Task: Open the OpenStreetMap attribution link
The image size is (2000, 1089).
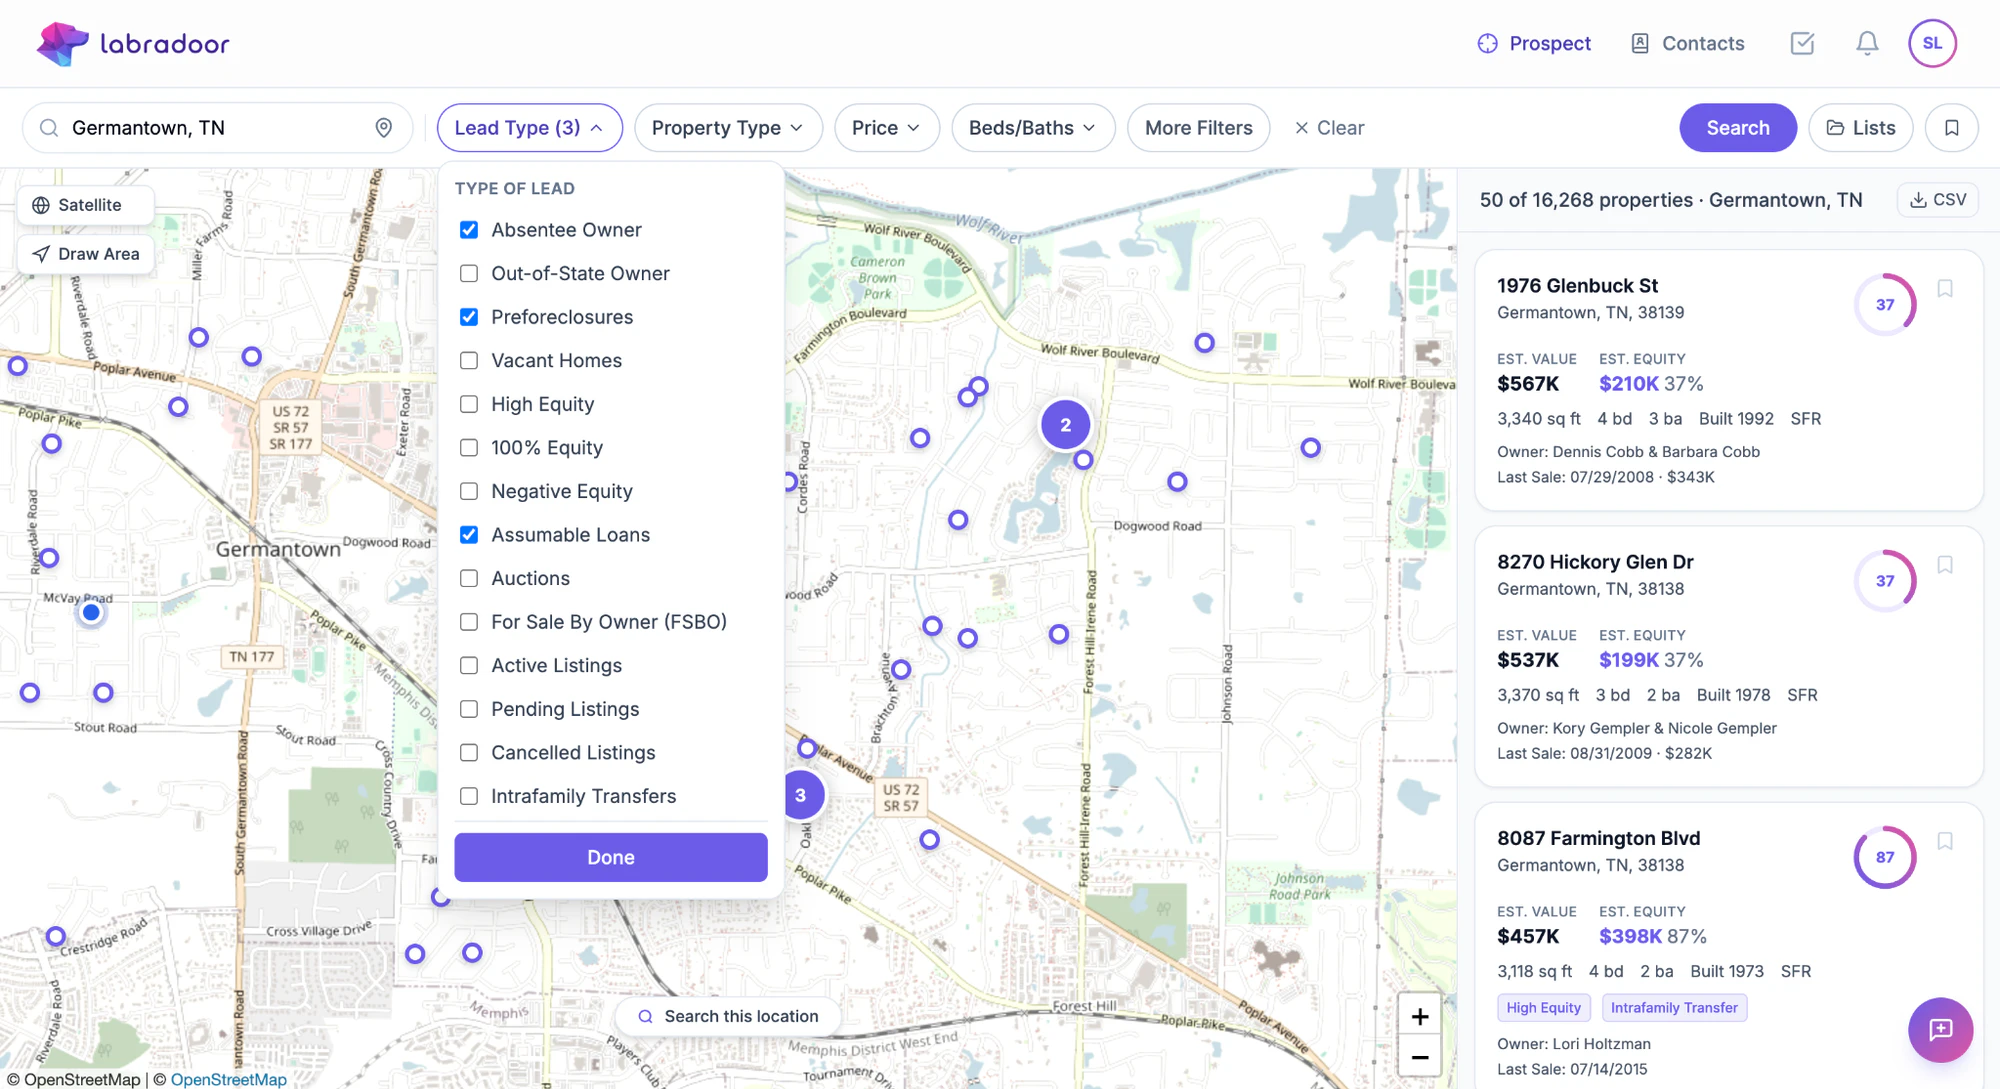Action: (228, 1079)
